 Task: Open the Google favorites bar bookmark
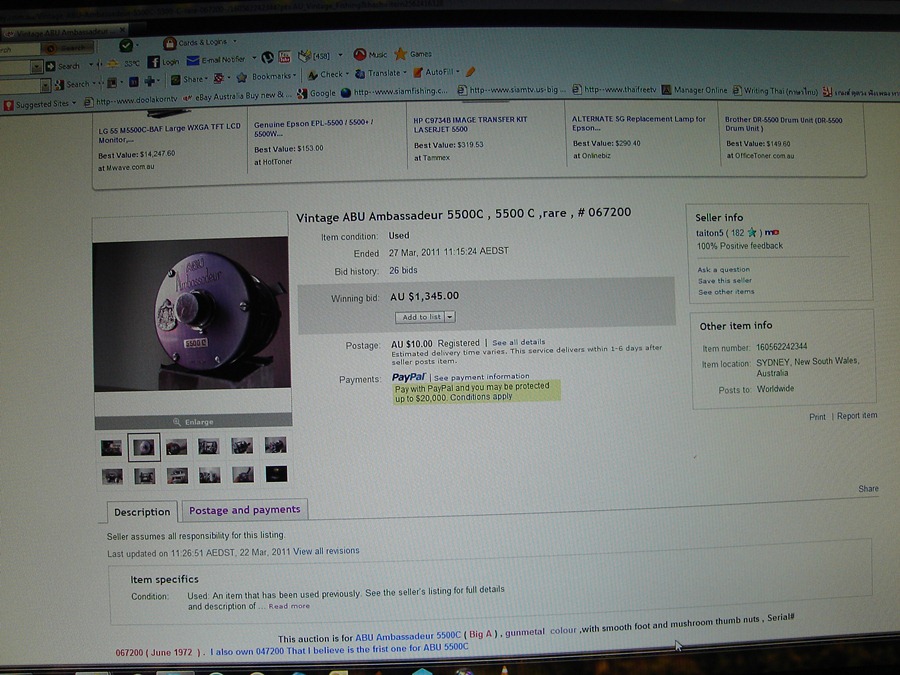pos(317,94)
